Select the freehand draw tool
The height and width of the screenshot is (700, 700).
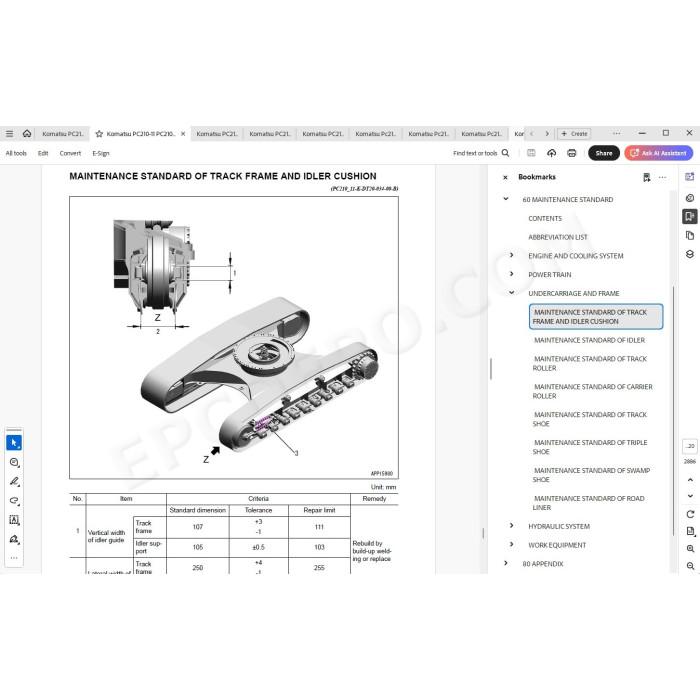tap(14, 501)
